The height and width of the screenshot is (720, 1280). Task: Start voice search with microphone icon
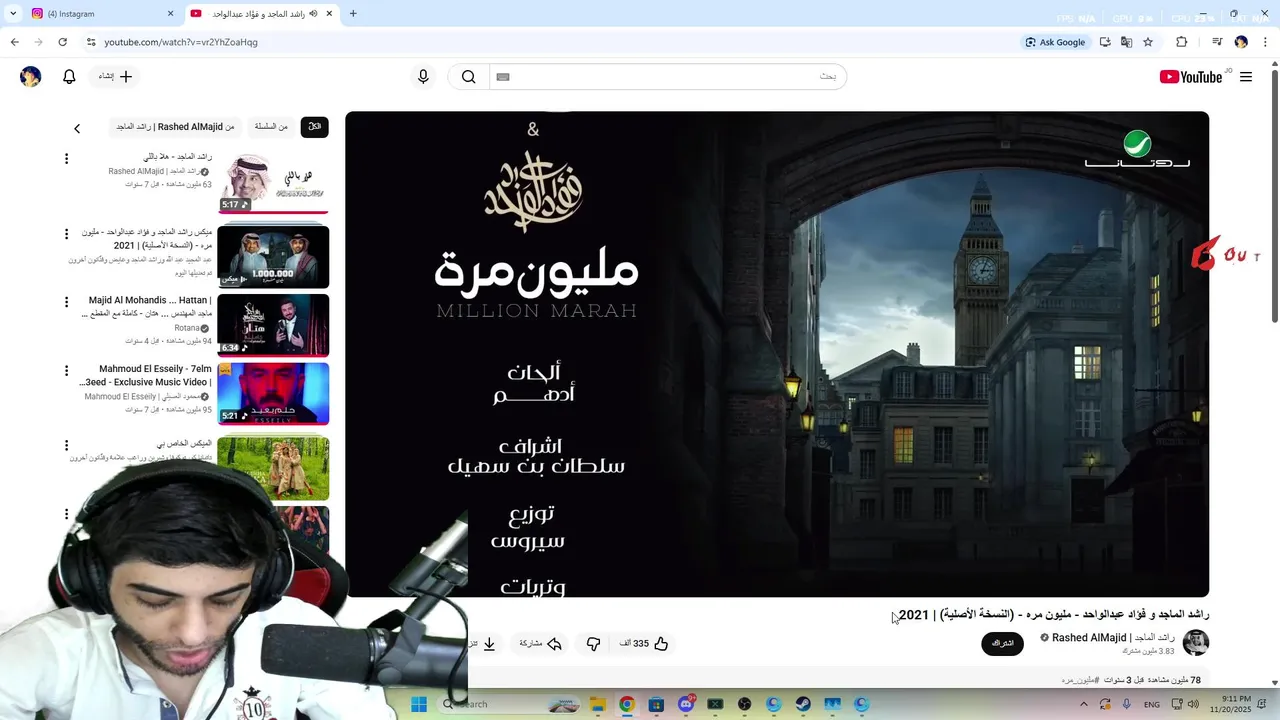[x=423, y=77]
